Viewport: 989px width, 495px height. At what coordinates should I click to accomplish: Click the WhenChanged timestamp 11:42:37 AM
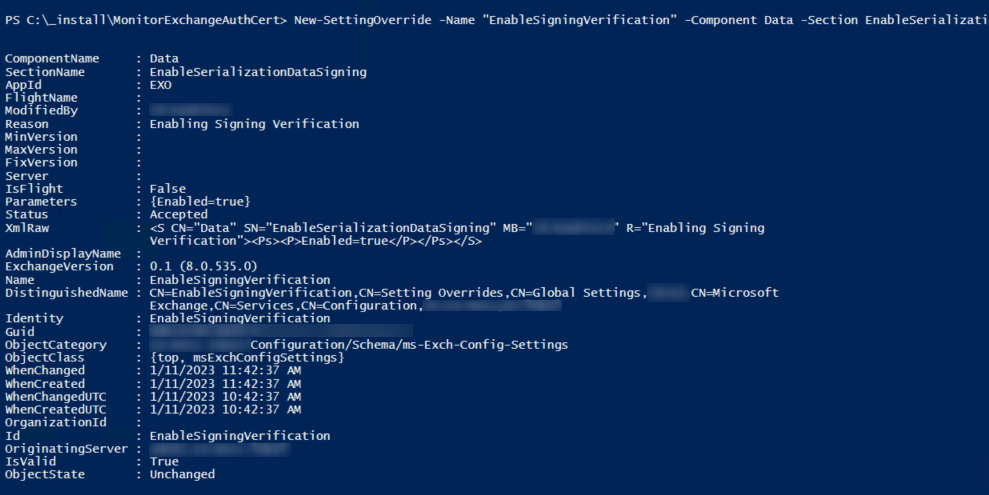261,371
